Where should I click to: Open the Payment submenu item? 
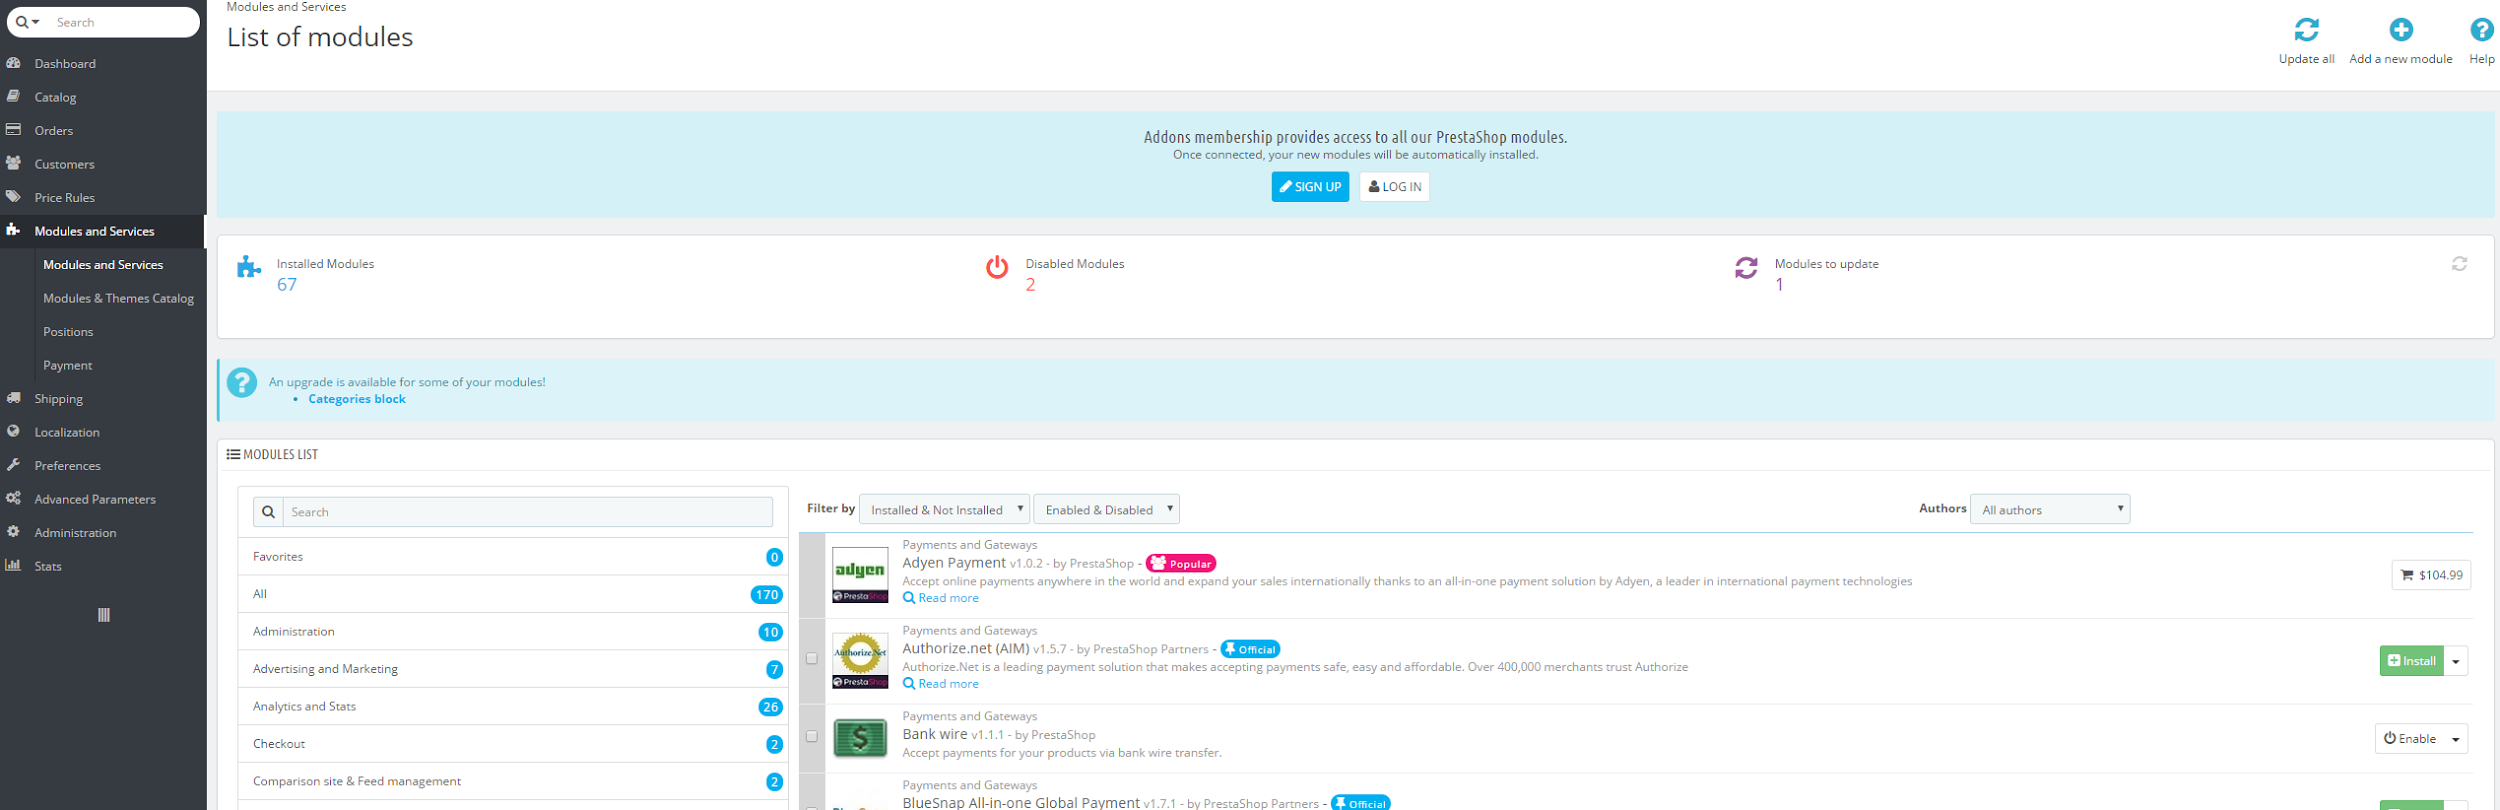(68, 365)
